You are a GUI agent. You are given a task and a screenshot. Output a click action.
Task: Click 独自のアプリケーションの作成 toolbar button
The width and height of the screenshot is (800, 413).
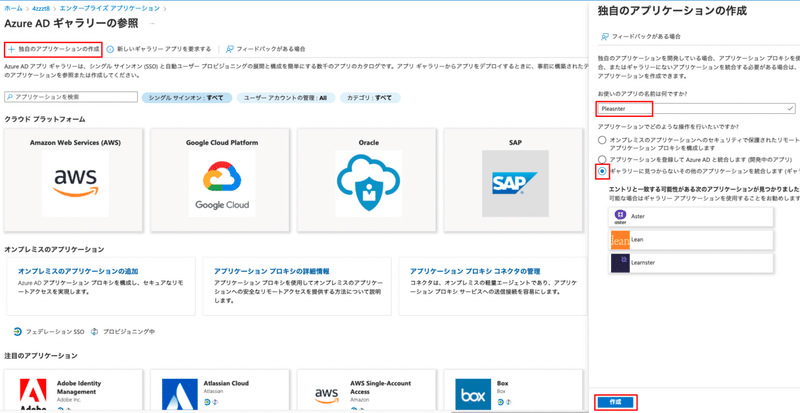click(x=54, y=49)
